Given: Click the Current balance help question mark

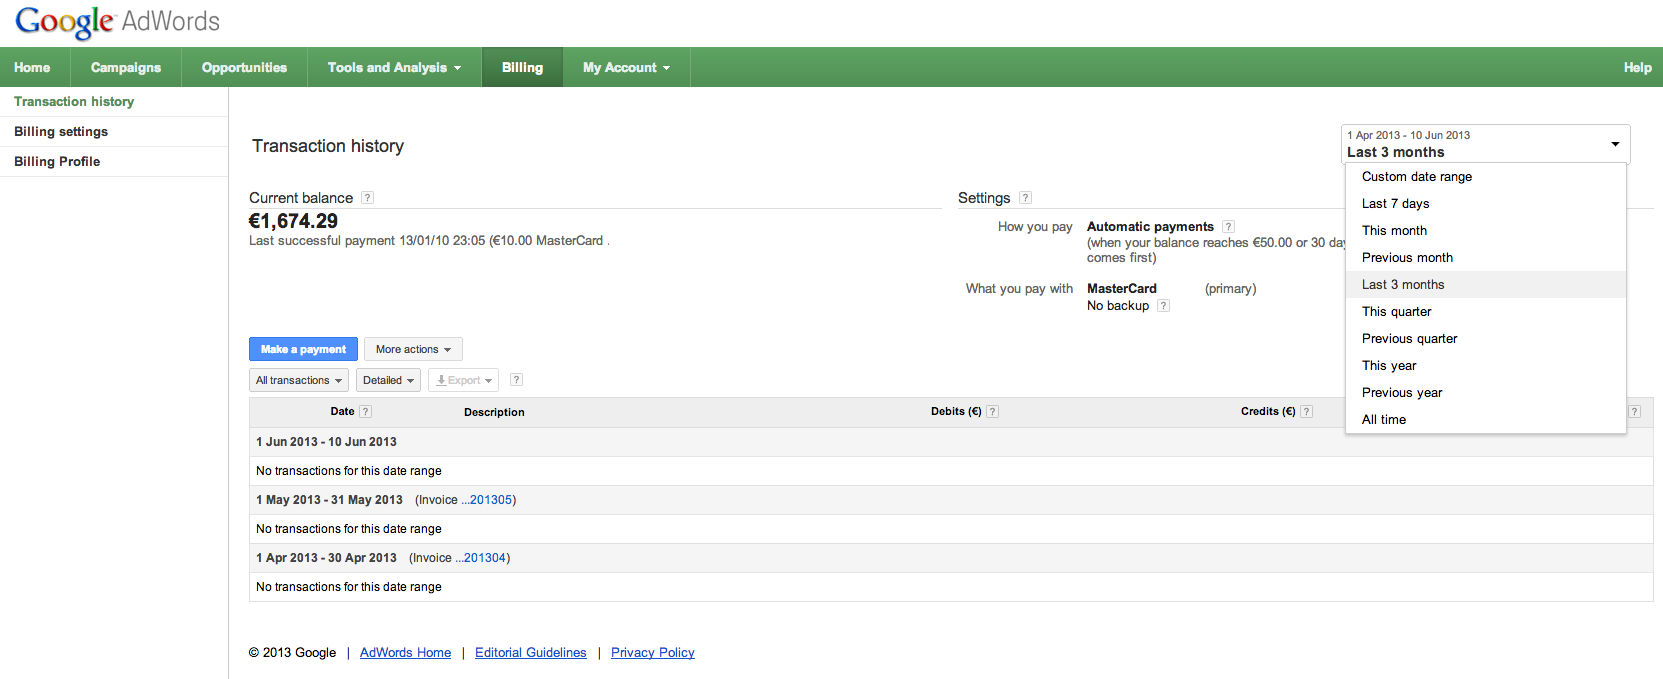Looking at the screenshot, I should click(x=367, y=198).
